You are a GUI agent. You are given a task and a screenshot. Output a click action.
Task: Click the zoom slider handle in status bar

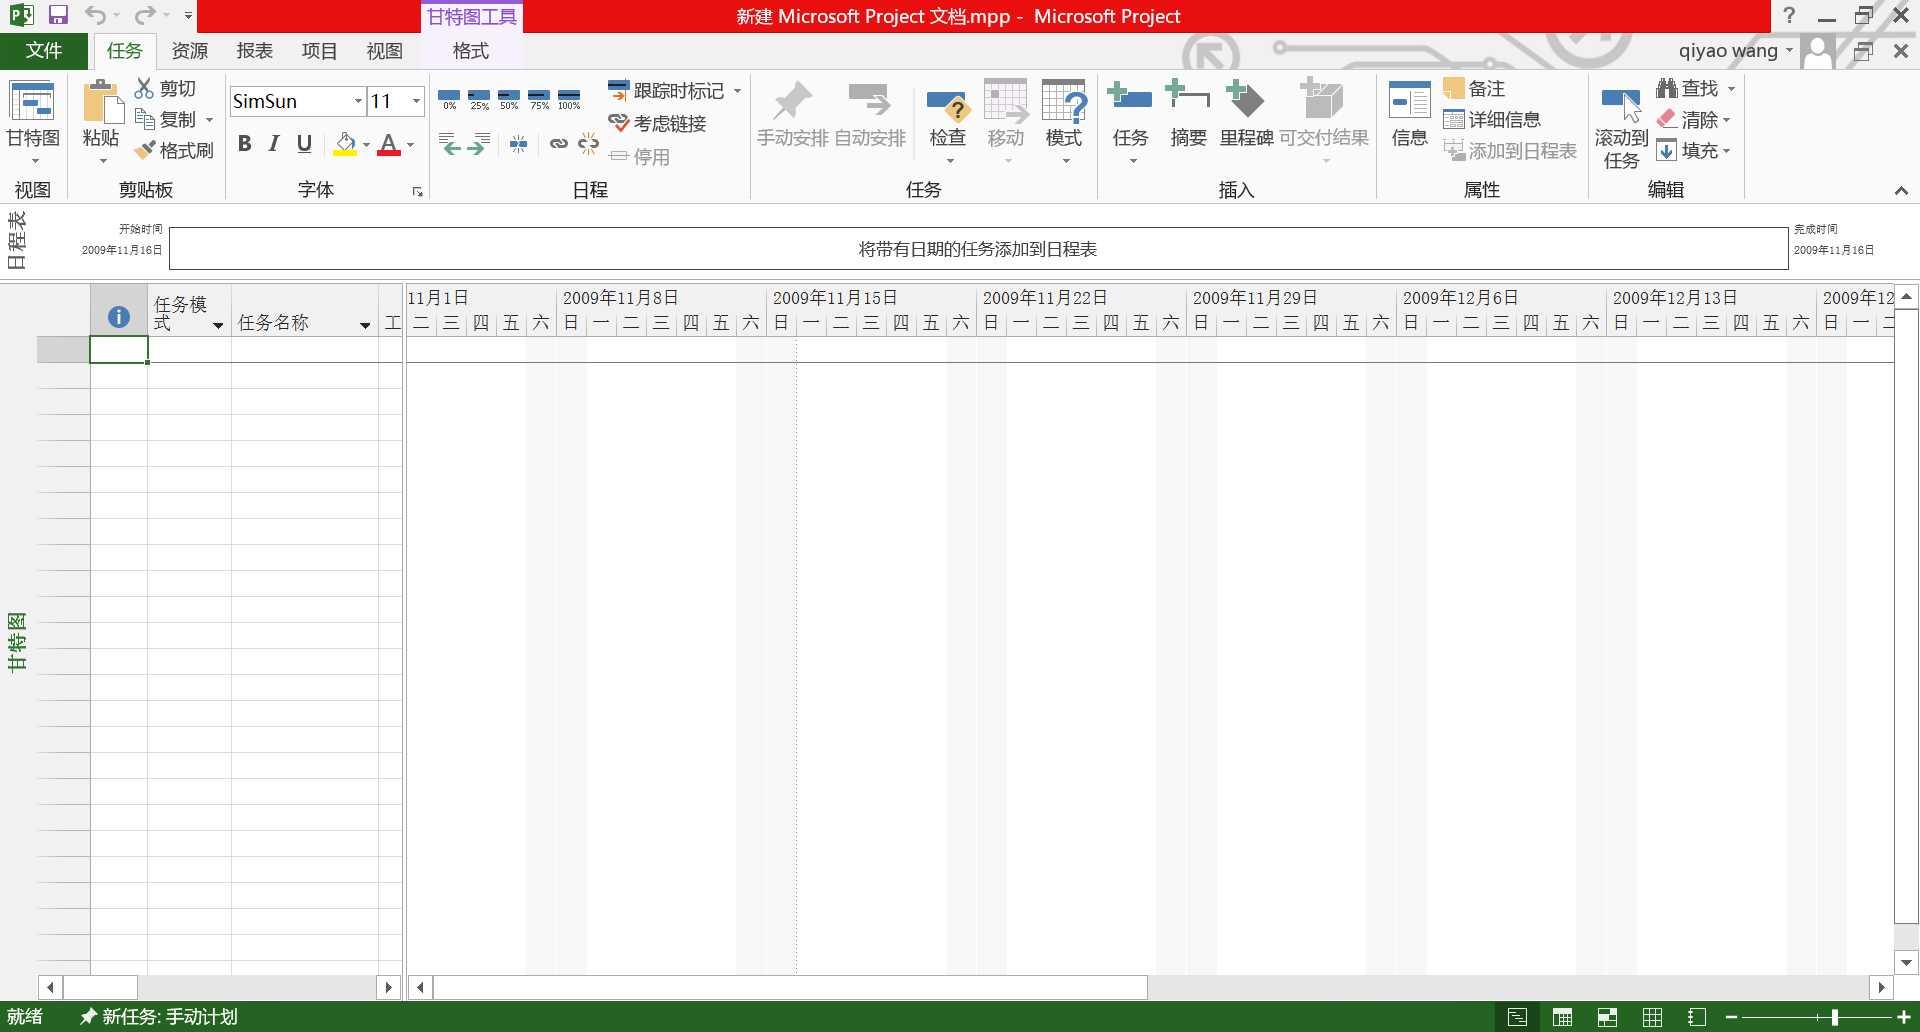tap(1834, 1017)
